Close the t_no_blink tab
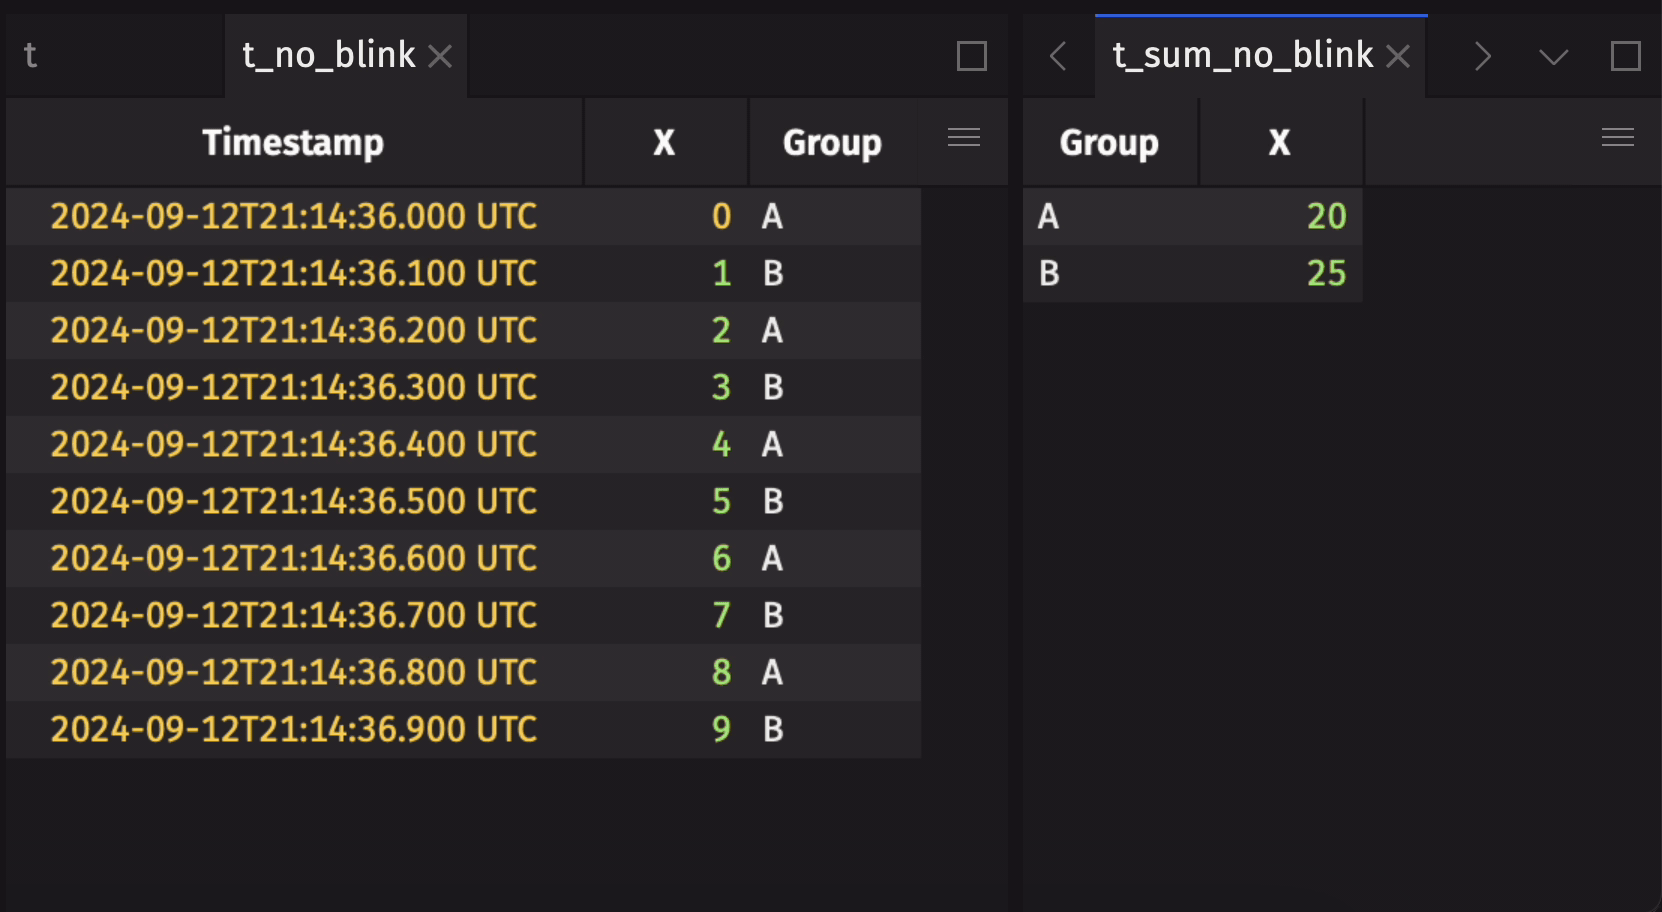Screen dimensions: 1662x912 click(440, 57)
